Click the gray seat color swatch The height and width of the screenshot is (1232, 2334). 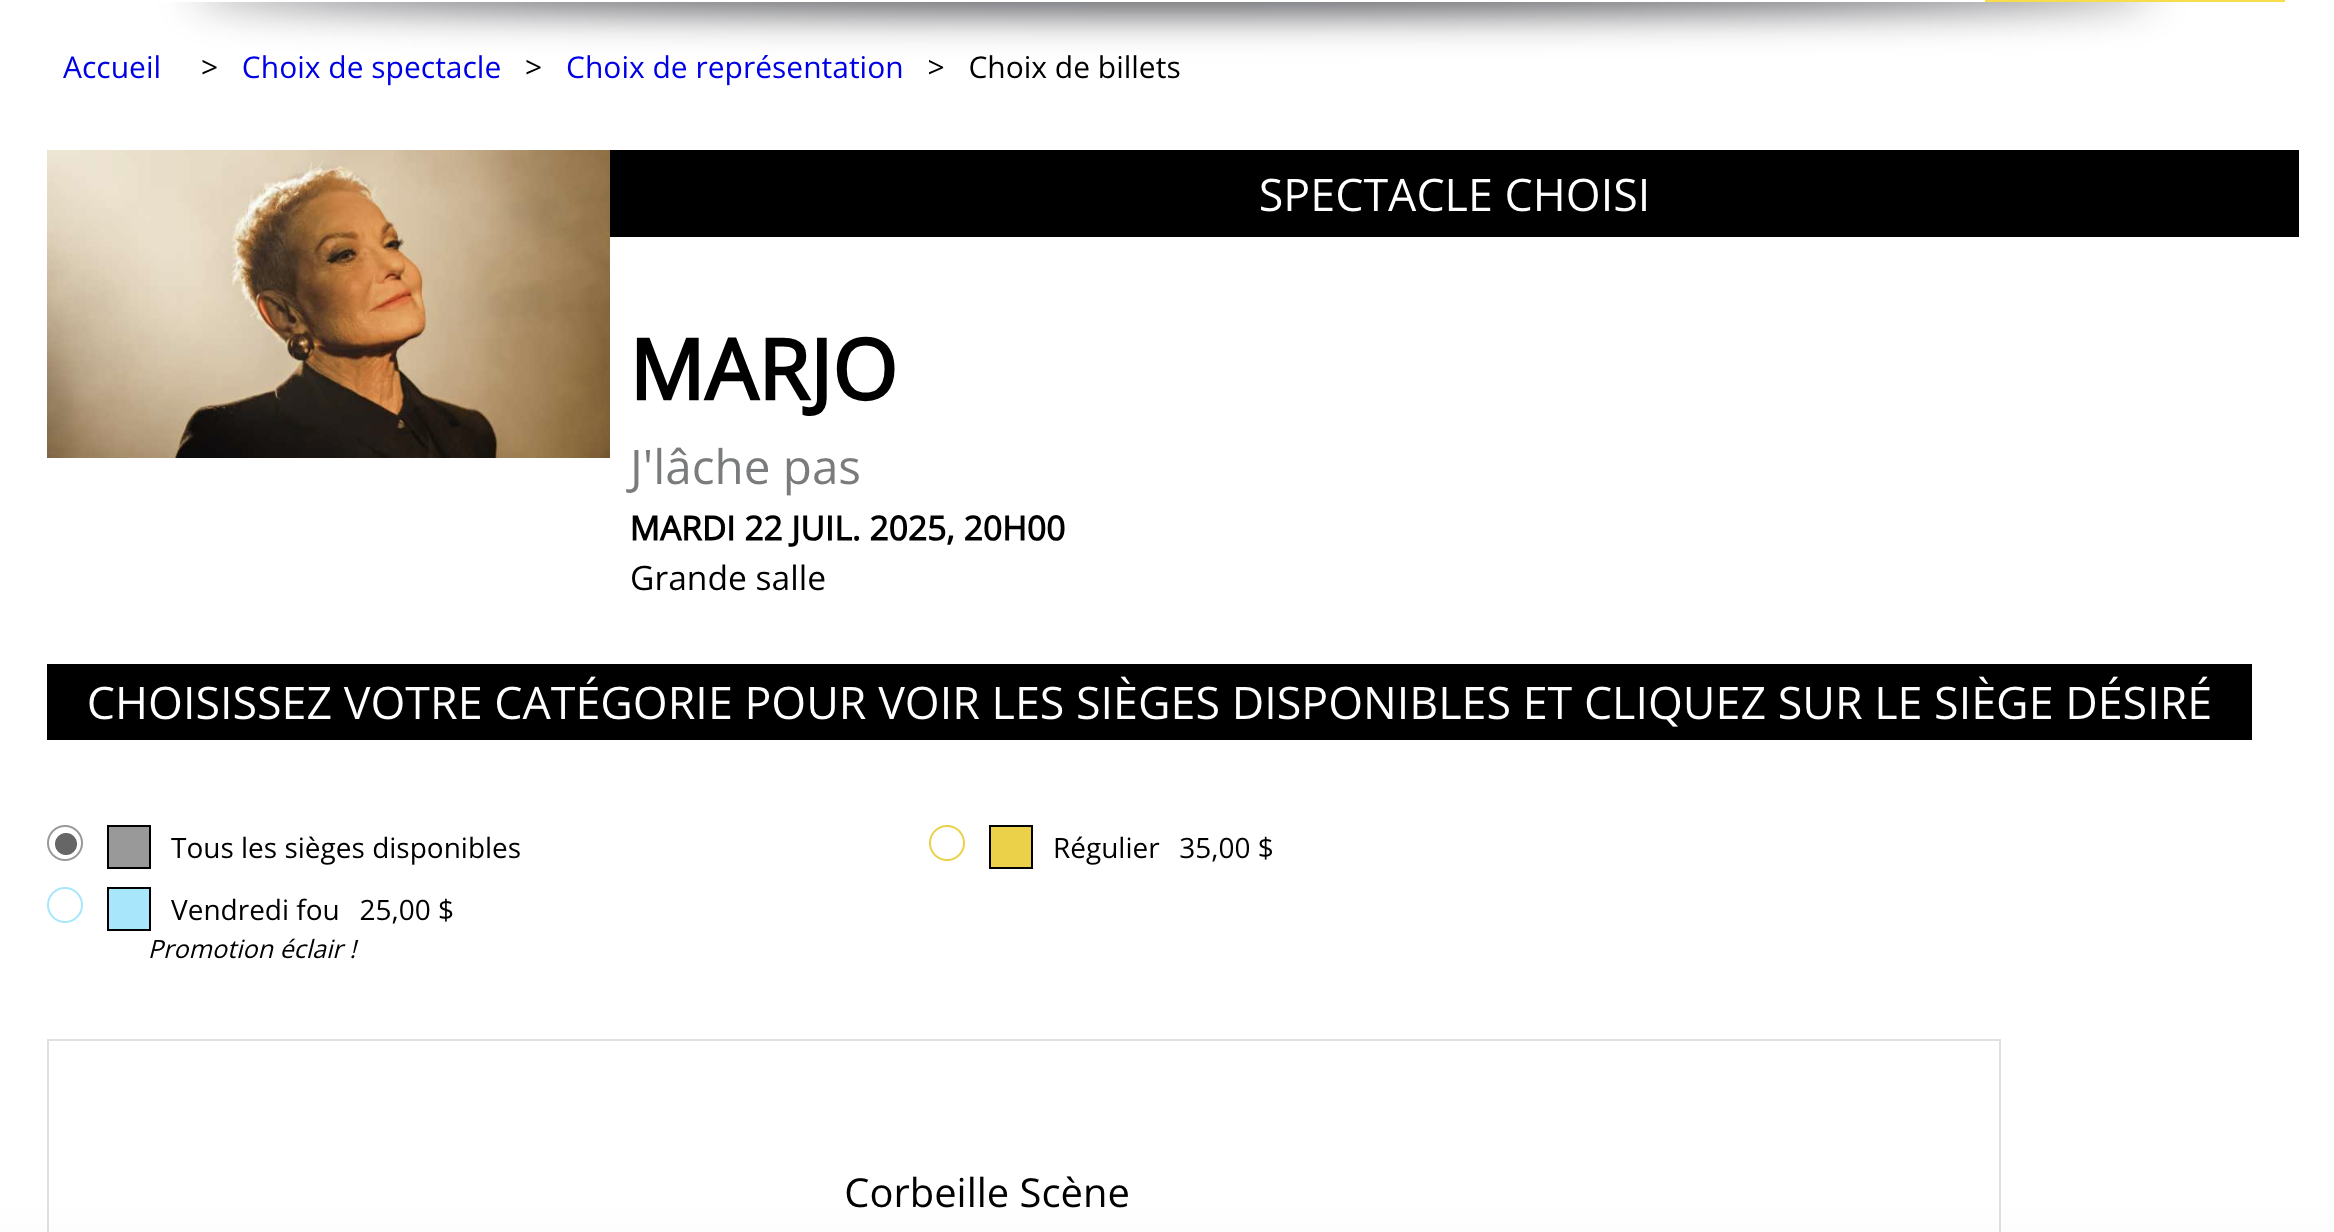pyautogui.click(x=129, y=847)
